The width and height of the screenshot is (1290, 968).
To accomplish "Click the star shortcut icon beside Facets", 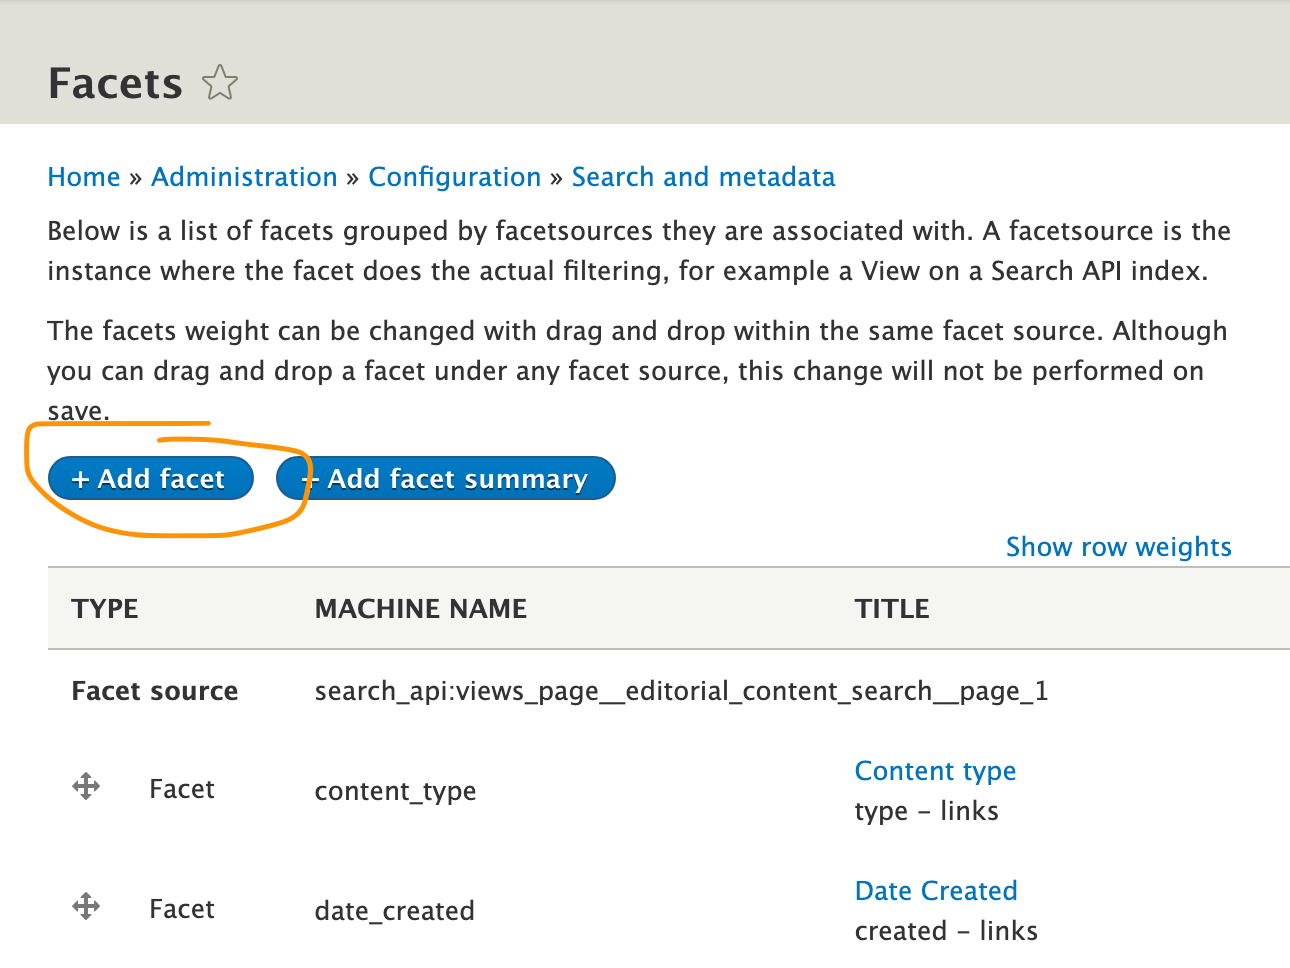I will (x=220, y=83).
